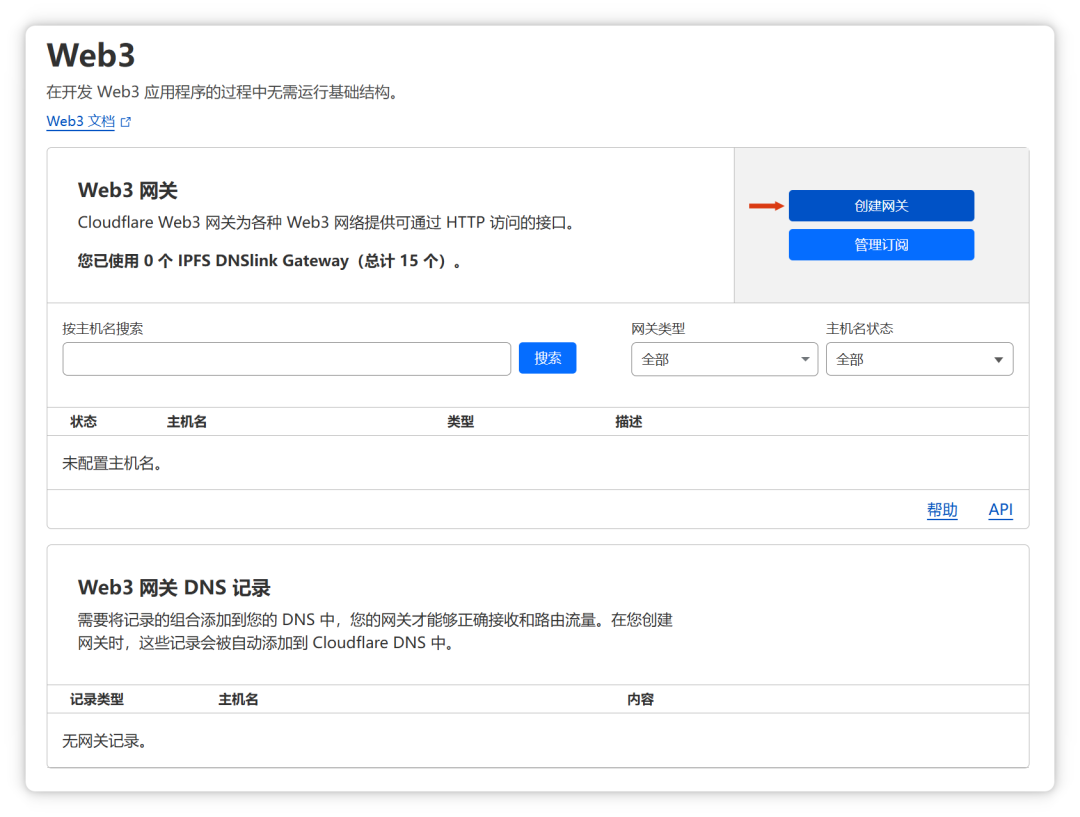Click the 主机名 column header in gateway table

pos(187,422)
